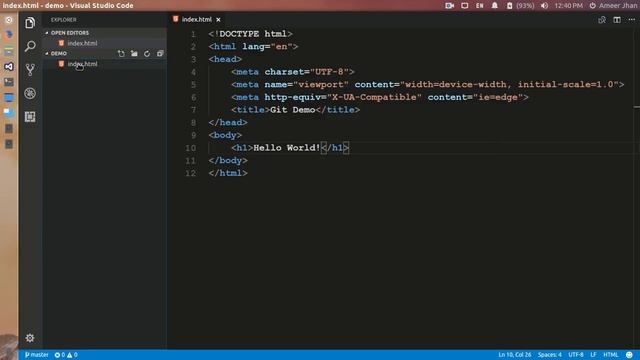Open the Debug view in activity bar
Image resolution: width=640 pixels, height=360 pixels.
[30, 93]
